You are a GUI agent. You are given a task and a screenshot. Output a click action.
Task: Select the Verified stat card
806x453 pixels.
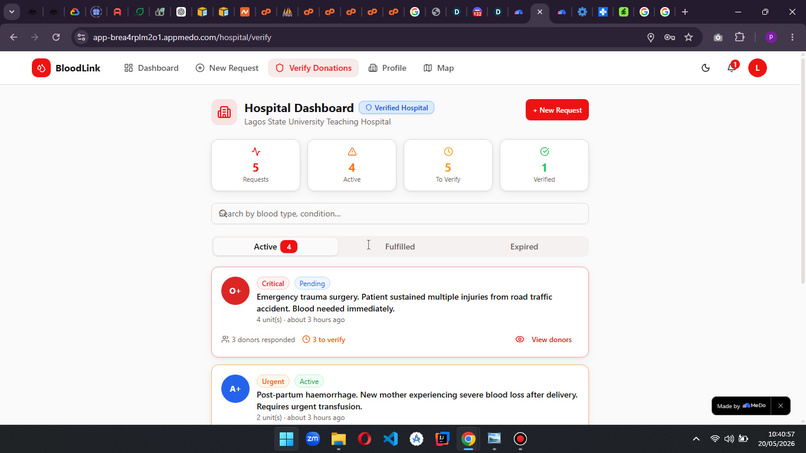544,165
